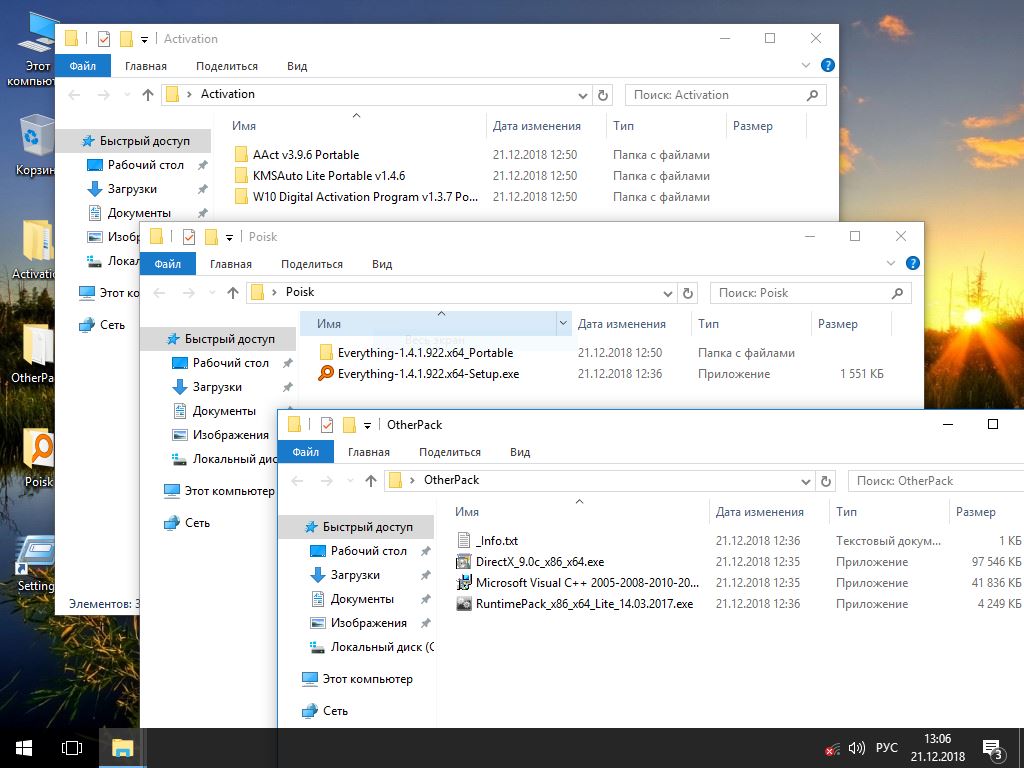
Task: Open Task View in the taskbar
Action: tap(72, 748)
